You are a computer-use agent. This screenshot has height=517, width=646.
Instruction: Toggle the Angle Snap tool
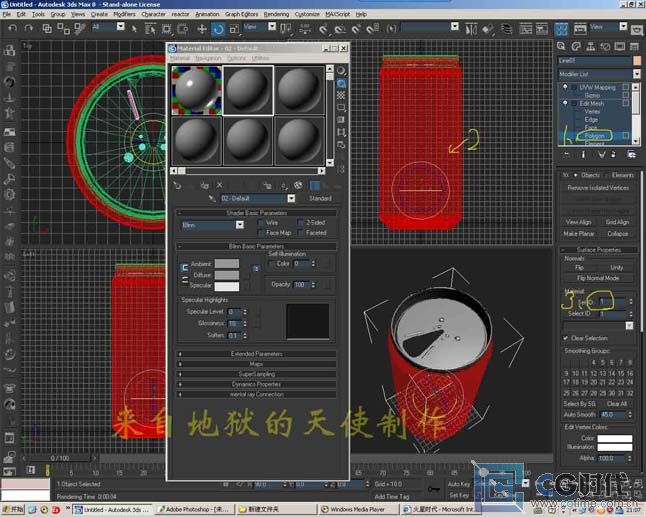[339, 29]
